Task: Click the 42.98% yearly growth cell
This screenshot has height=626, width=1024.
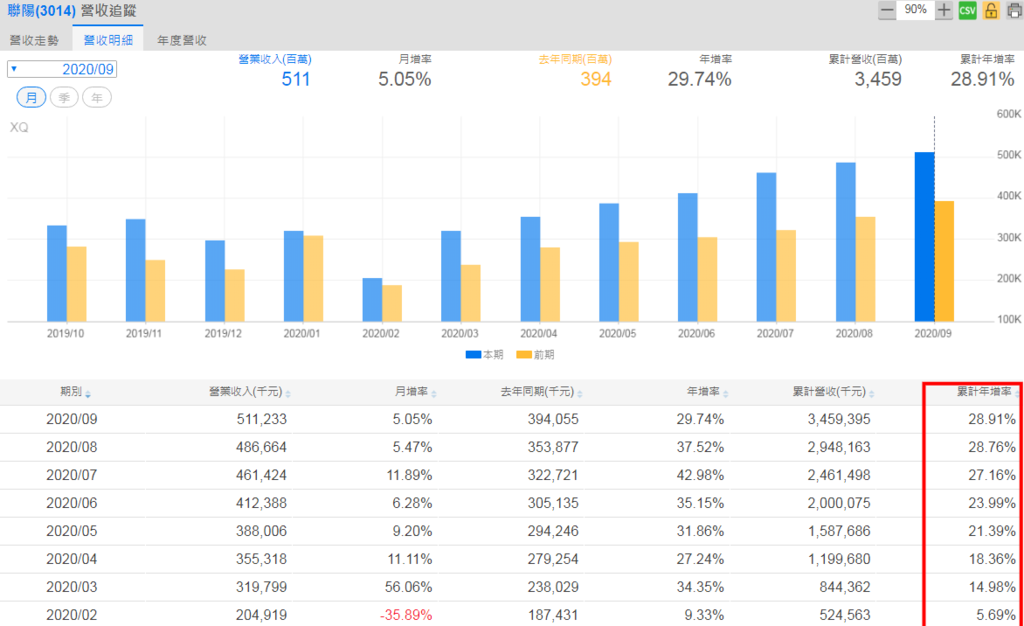Action: pos(700,475)
